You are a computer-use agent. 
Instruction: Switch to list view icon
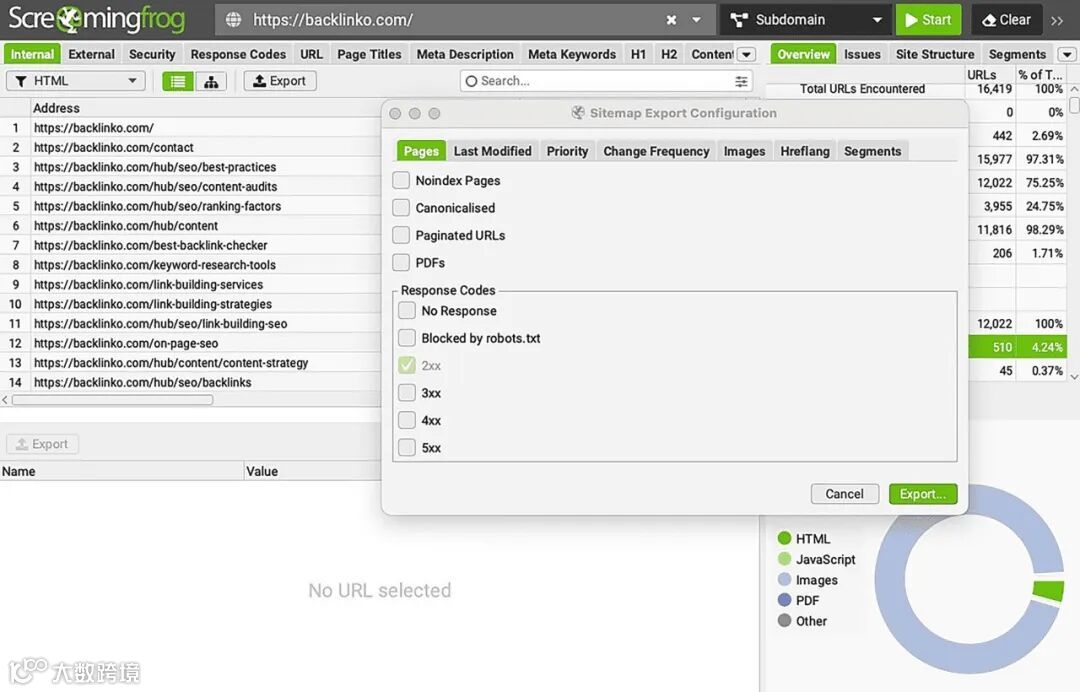coord(178,81)
